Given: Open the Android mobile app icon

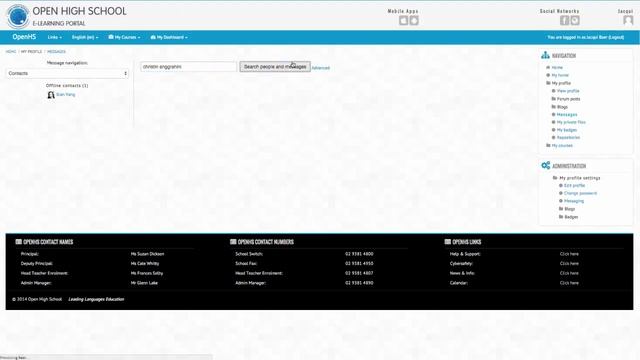Looking at the screenshot, I should [x=414, y=20].
